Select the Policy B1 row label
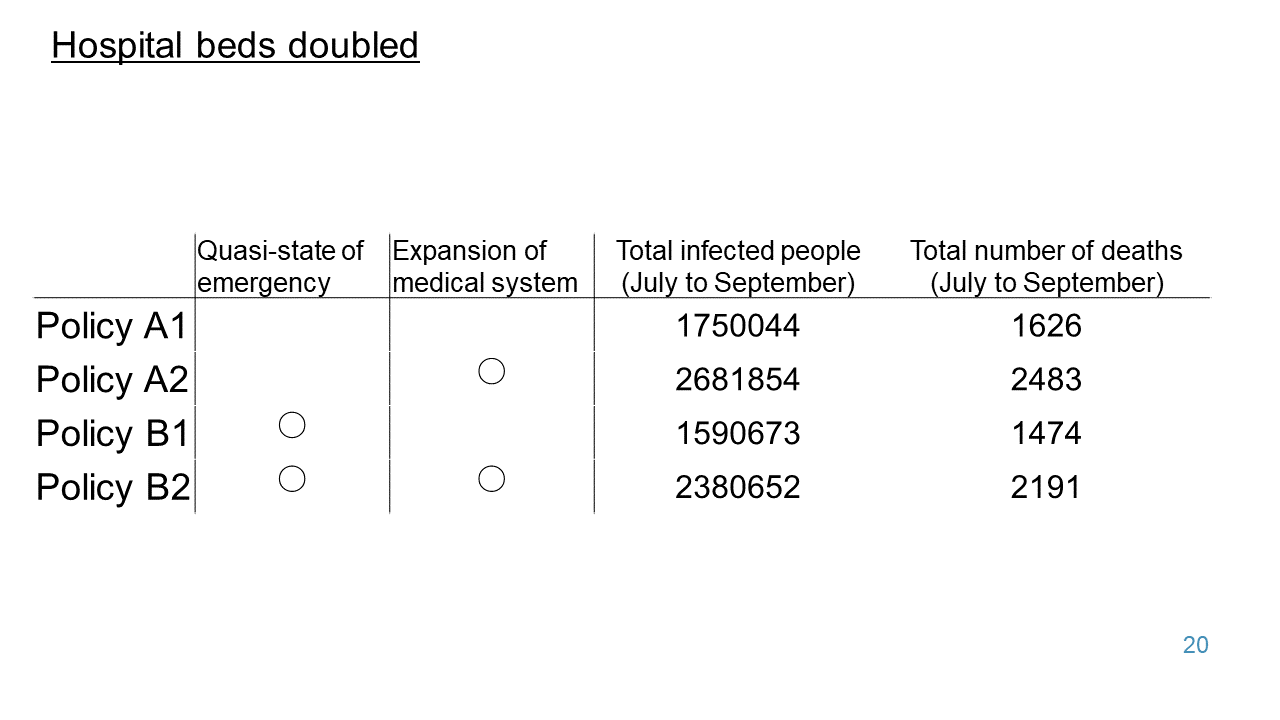This screenshot has width=1280, height=720. 112,434
